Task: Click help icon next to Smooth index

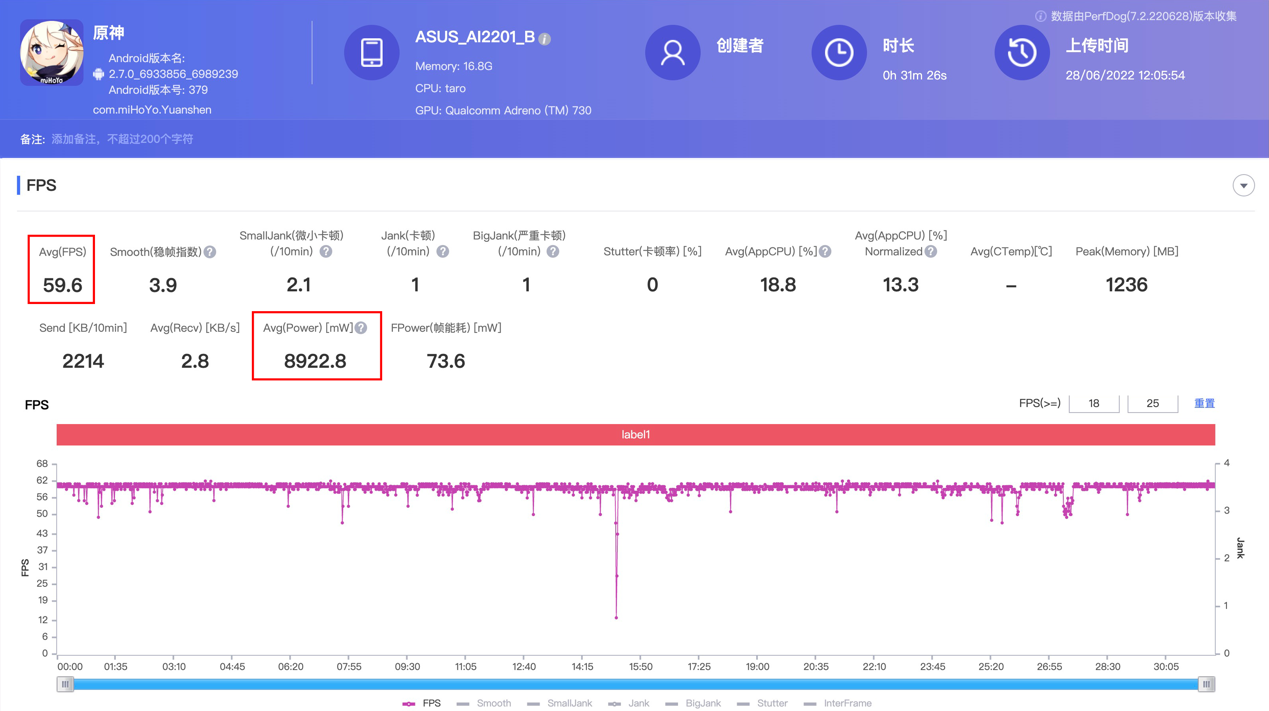Action: (x=210, y=252)
